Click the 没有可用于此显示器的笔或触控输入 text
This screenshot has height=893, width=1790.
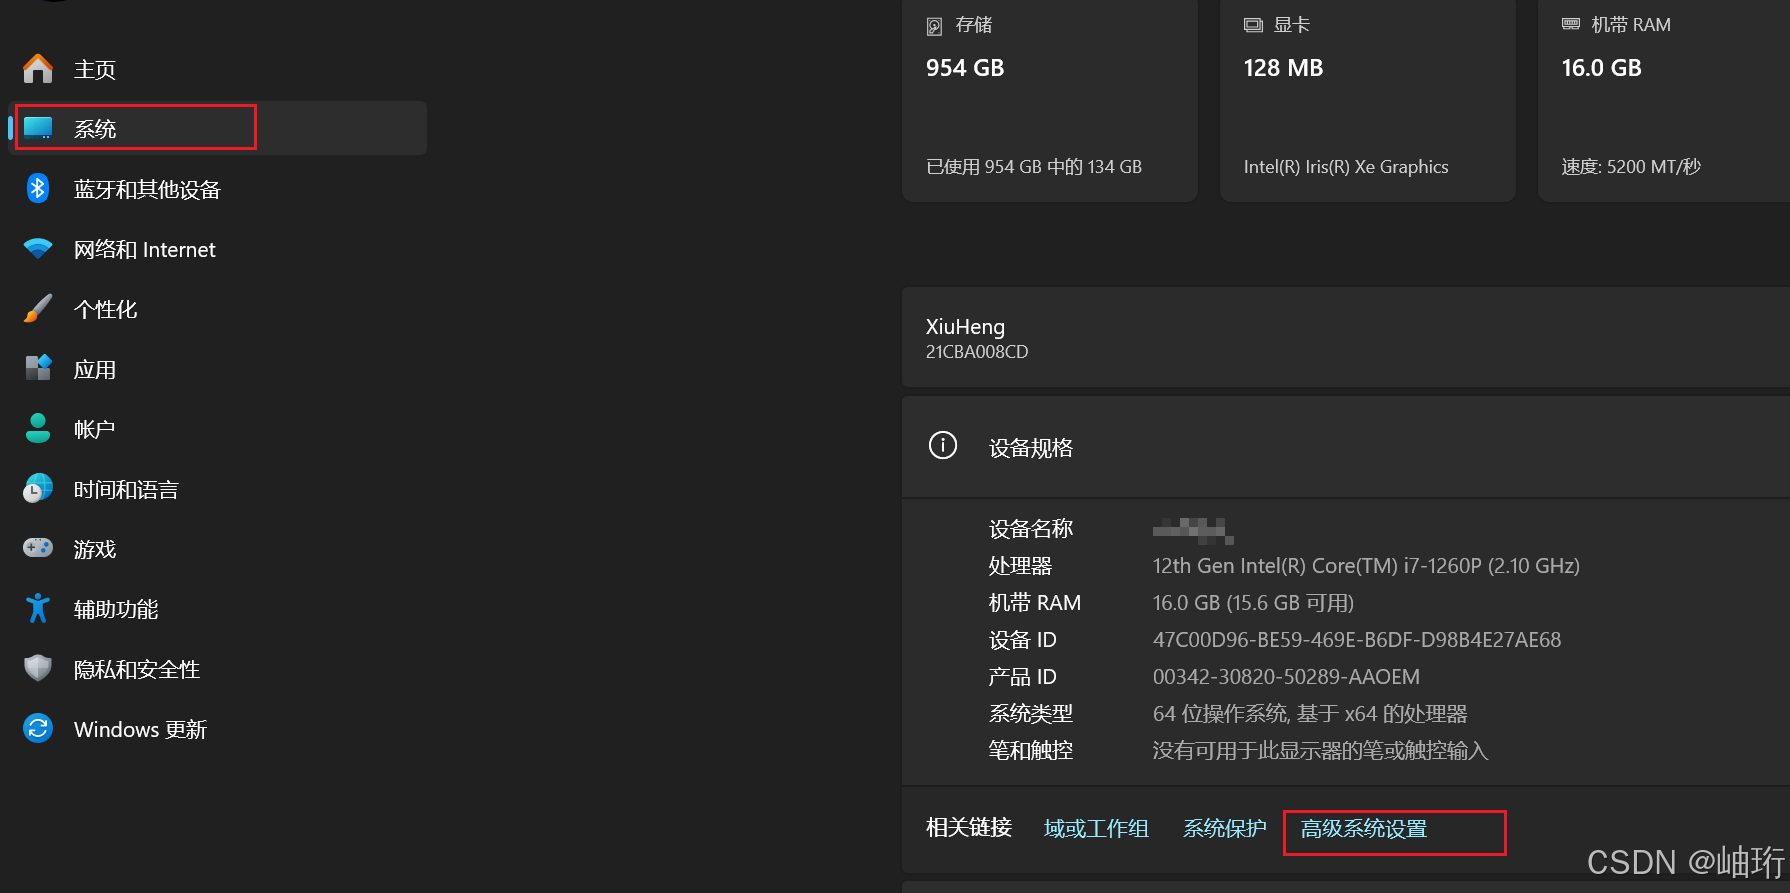point(1320,751)
